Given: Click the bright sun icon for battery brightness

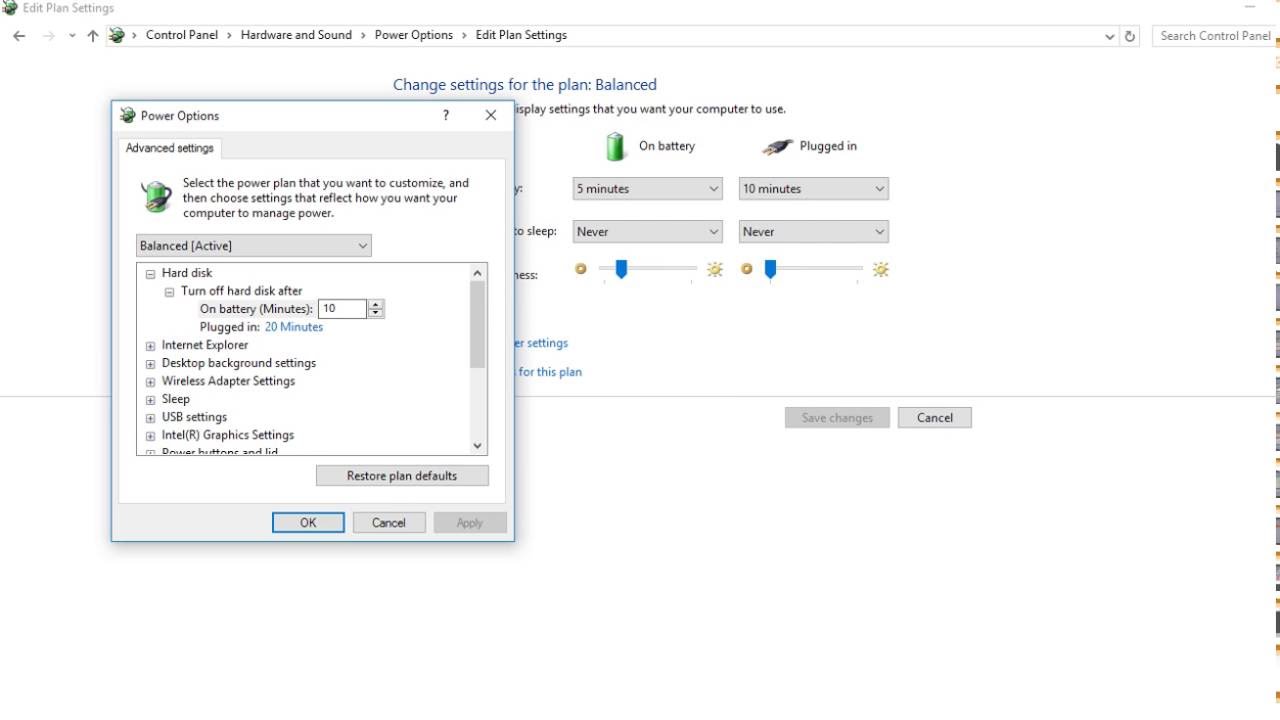Looking at the screenshot, I should (x=715, y=269).
